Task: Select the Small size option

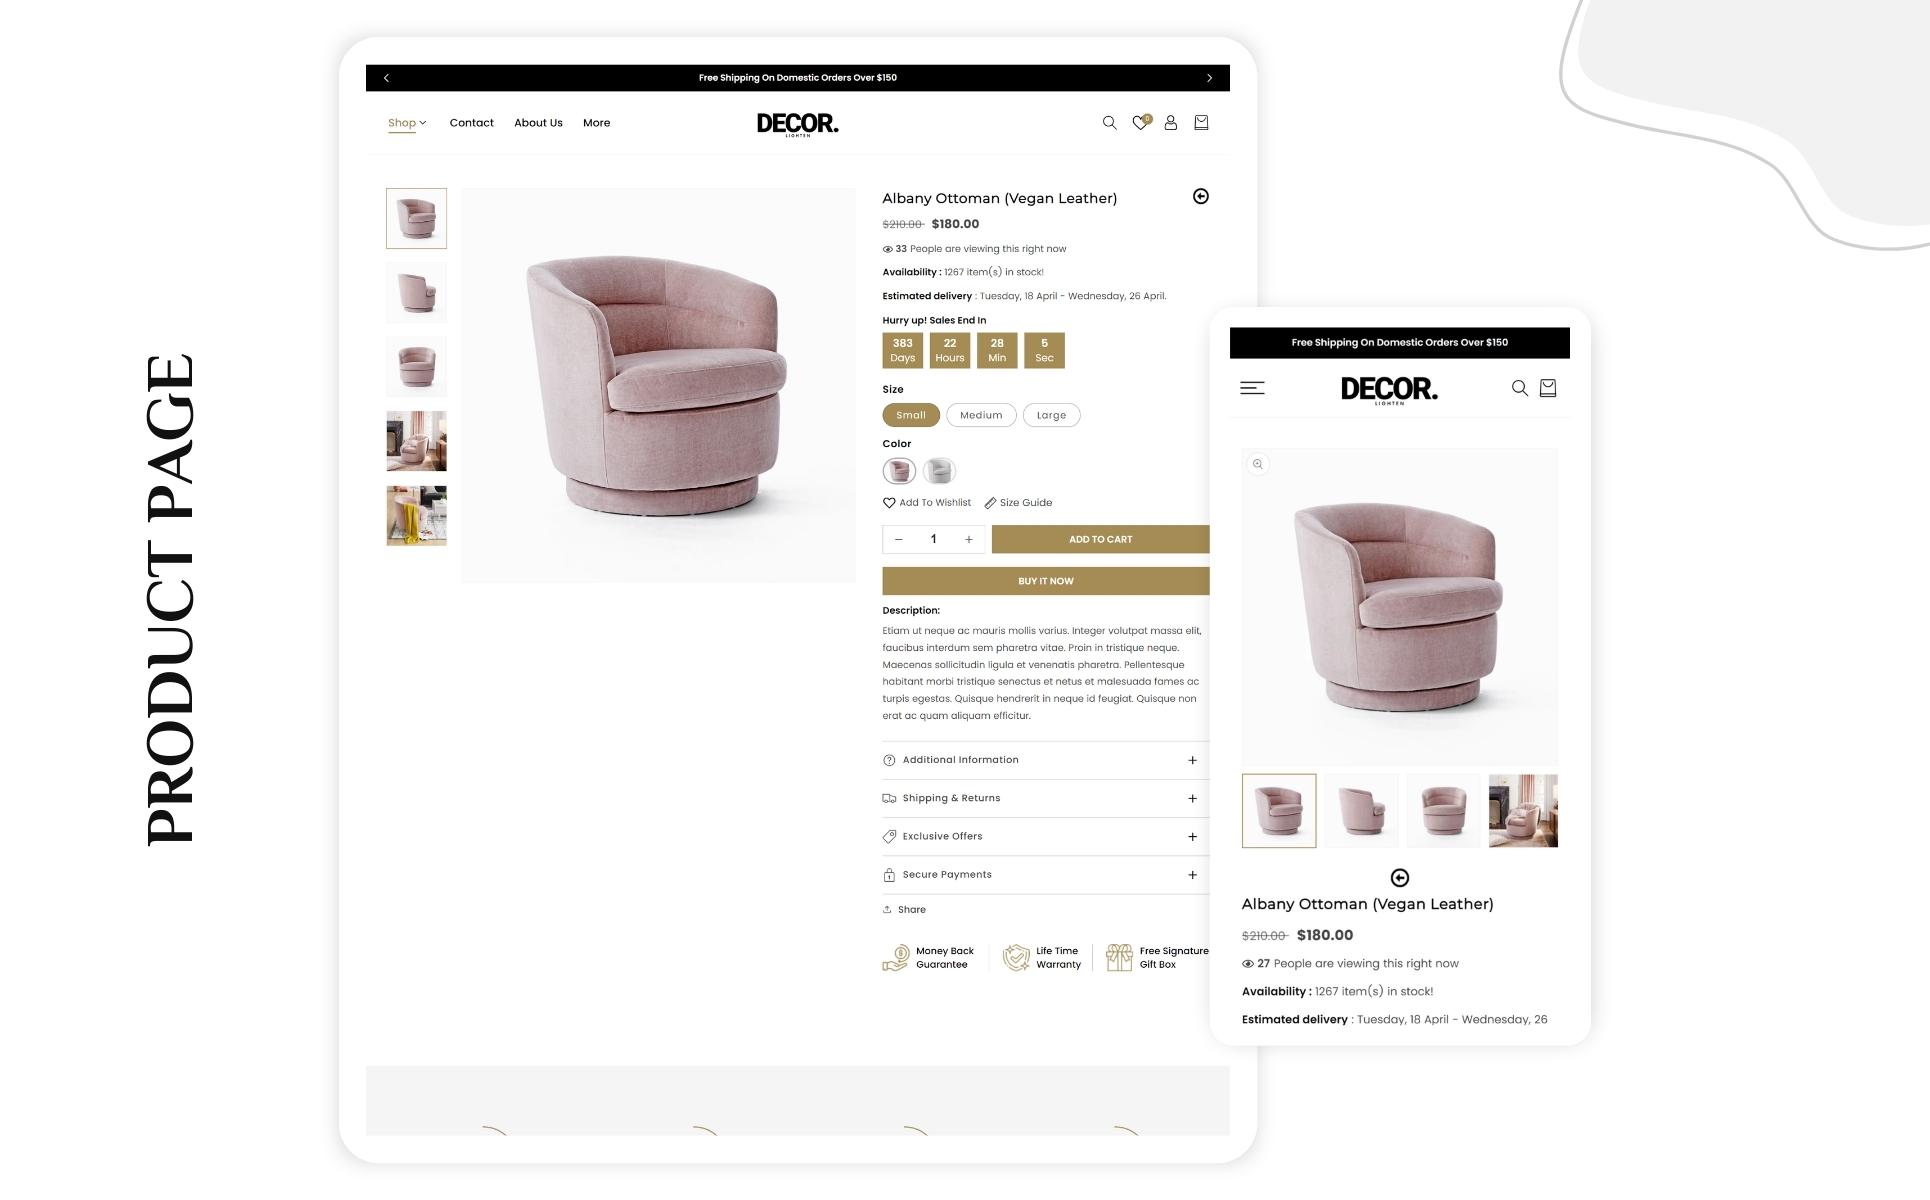Action: click(x=911, y=415)
